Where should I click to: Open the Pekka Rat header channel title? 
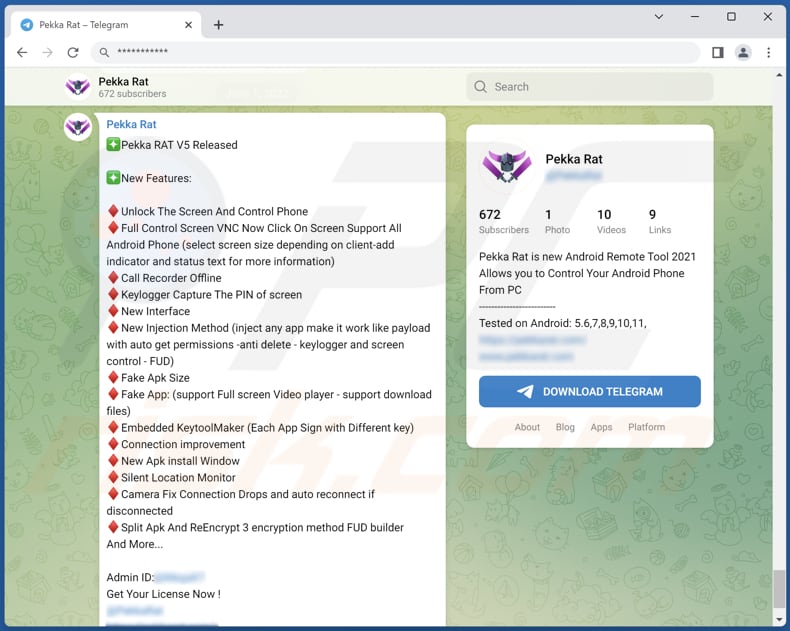(123, 81)
